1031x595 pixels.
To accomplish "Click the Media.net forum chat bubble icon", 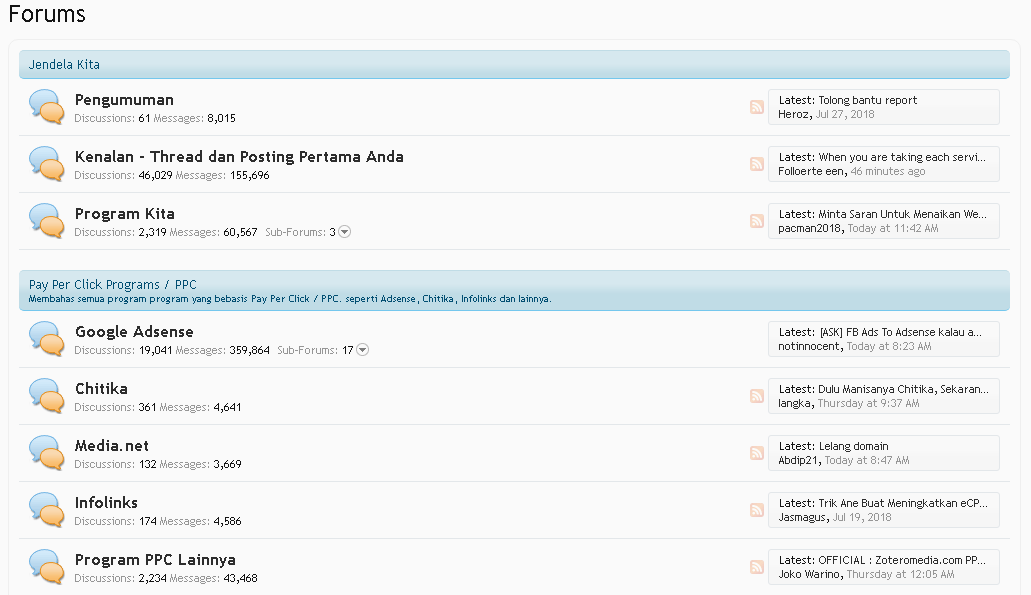I will [47, 453].
